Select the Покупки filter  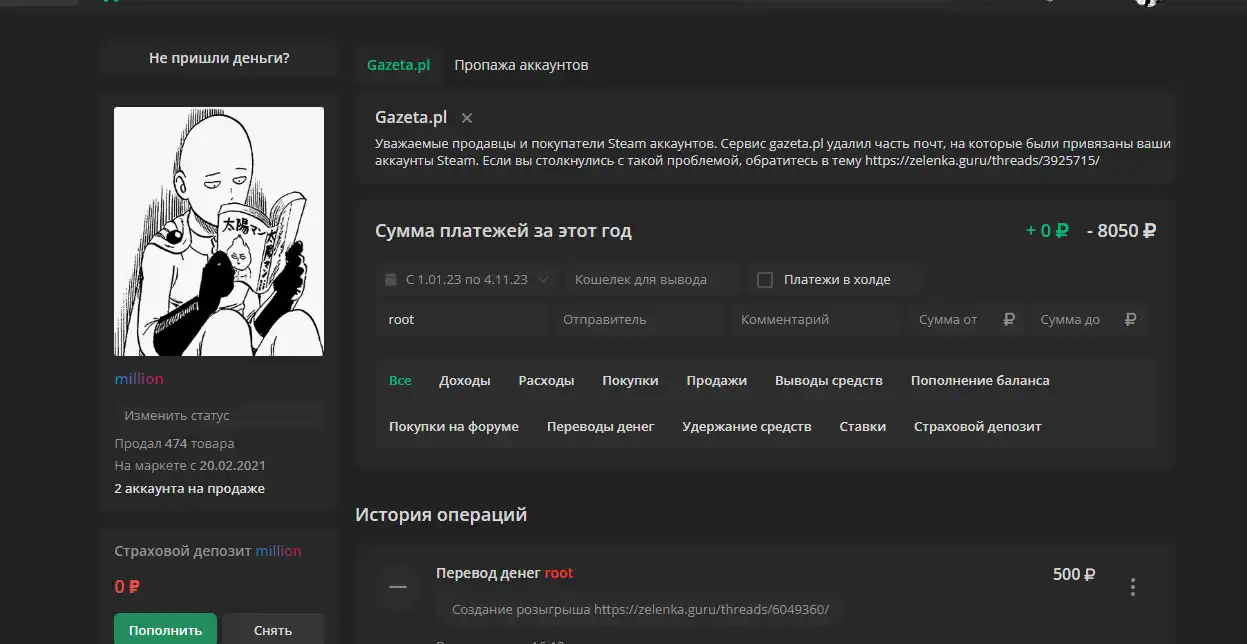click(x=630, y=381)
